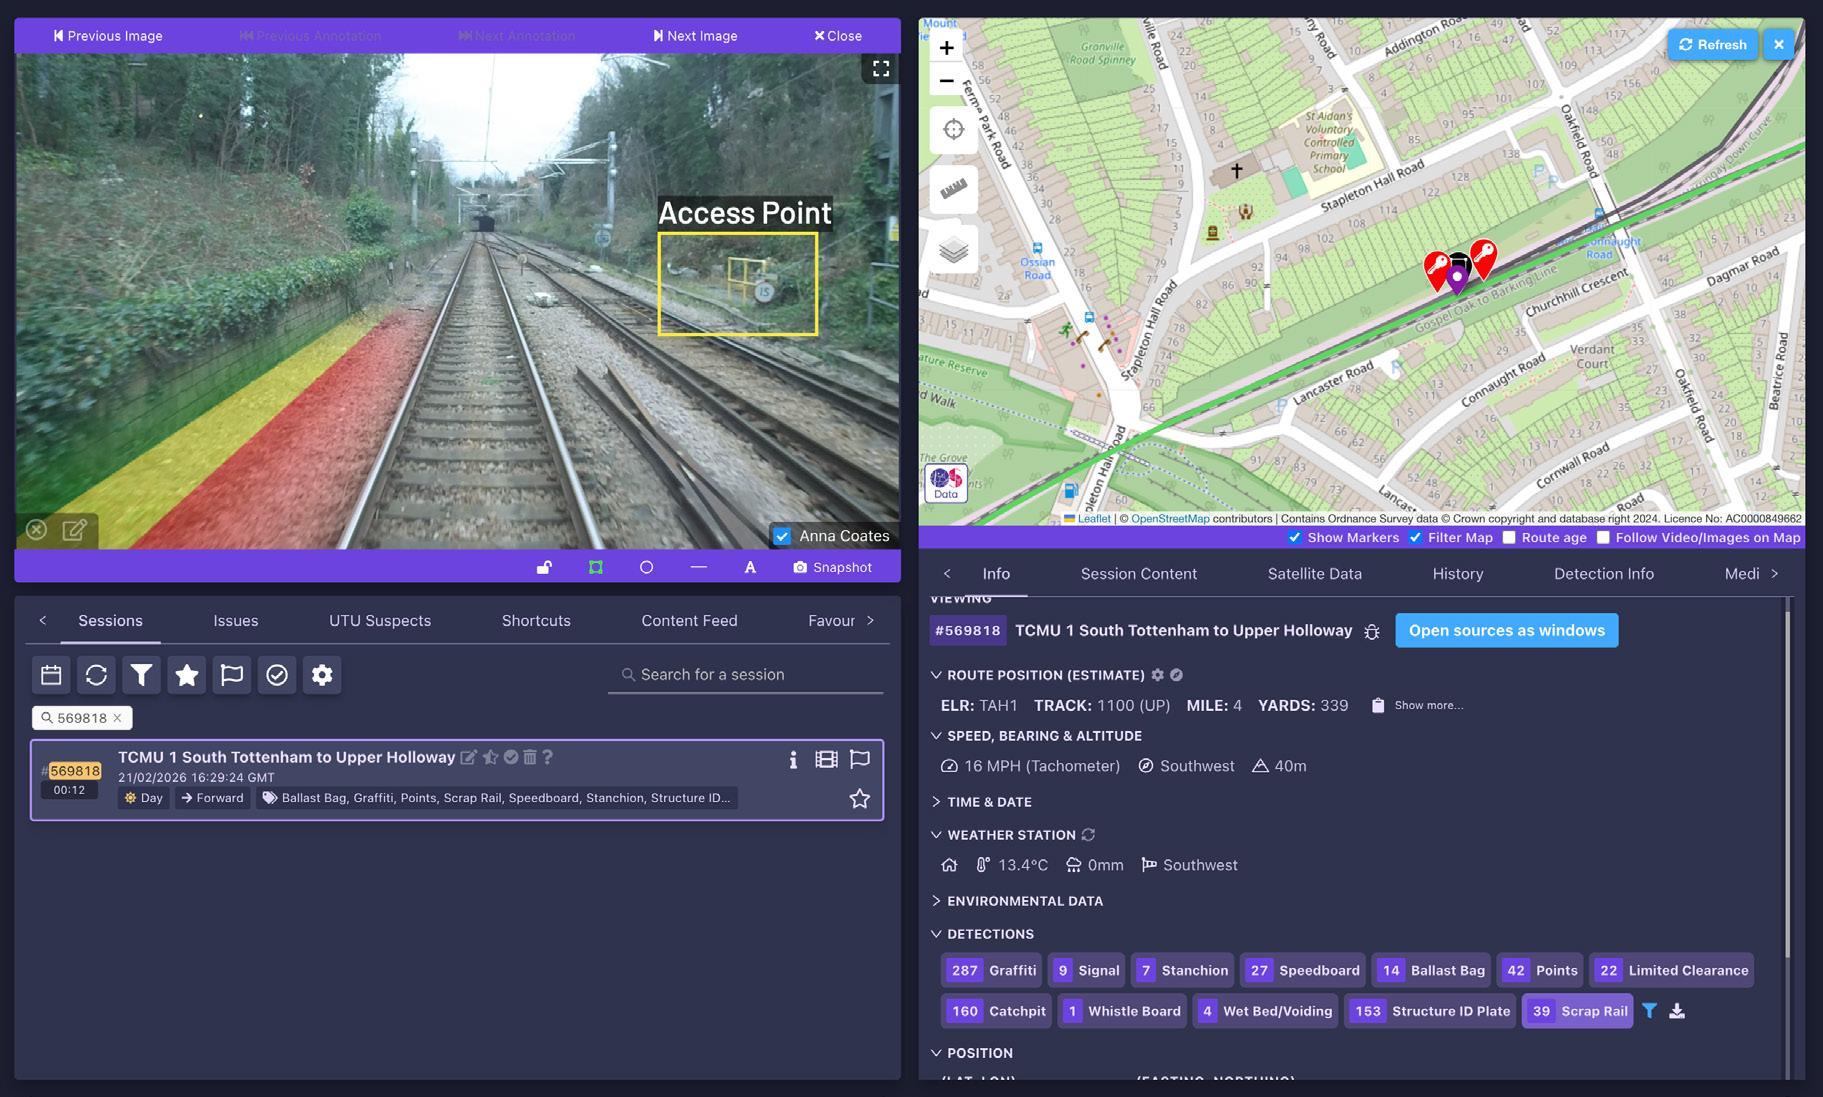Open the calendar date filter
1823x1097 pixels.
pos(51,675)
